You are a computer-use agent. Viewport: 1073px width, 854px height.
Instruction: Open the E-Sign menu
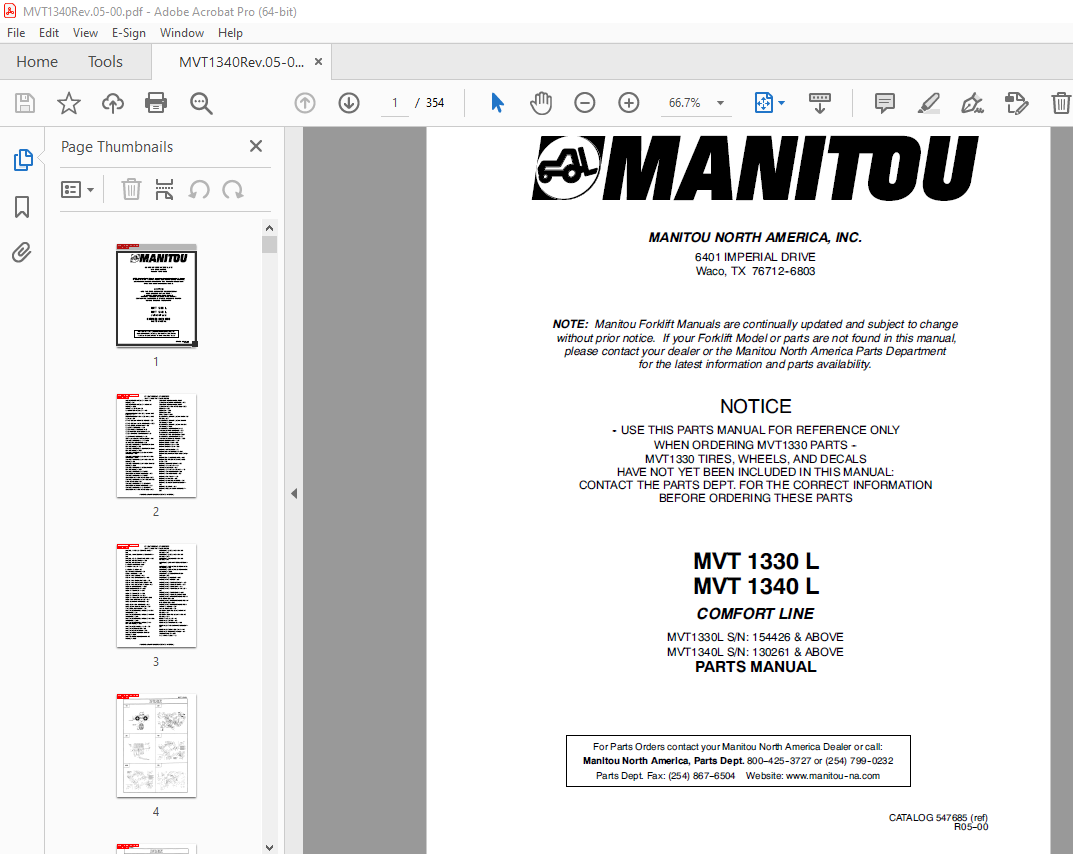(x=129, y=33)
